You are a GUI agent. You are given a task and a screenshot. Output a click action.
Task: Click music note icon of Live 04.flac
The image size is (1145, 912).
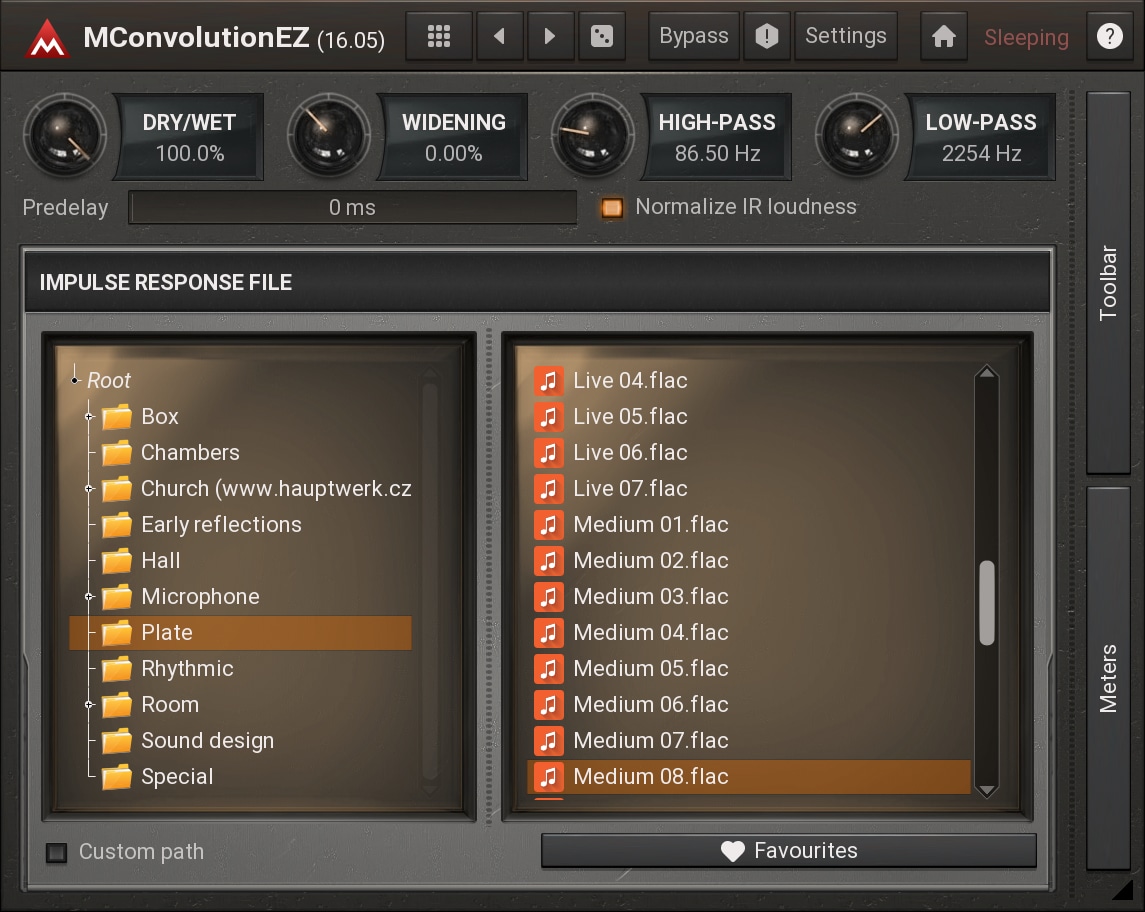[x=548, y=380]
